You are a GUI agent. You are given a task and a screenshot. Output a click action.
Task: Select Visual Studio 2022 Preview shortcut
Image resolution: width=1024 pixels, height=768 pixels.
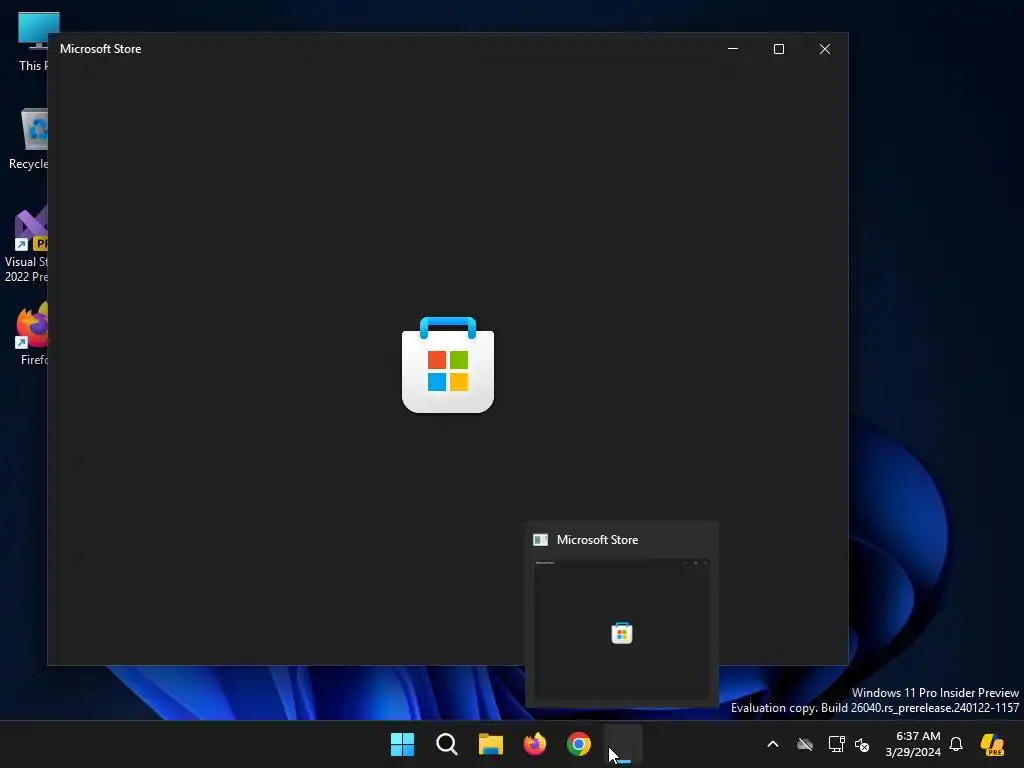(x=26, y=245)
